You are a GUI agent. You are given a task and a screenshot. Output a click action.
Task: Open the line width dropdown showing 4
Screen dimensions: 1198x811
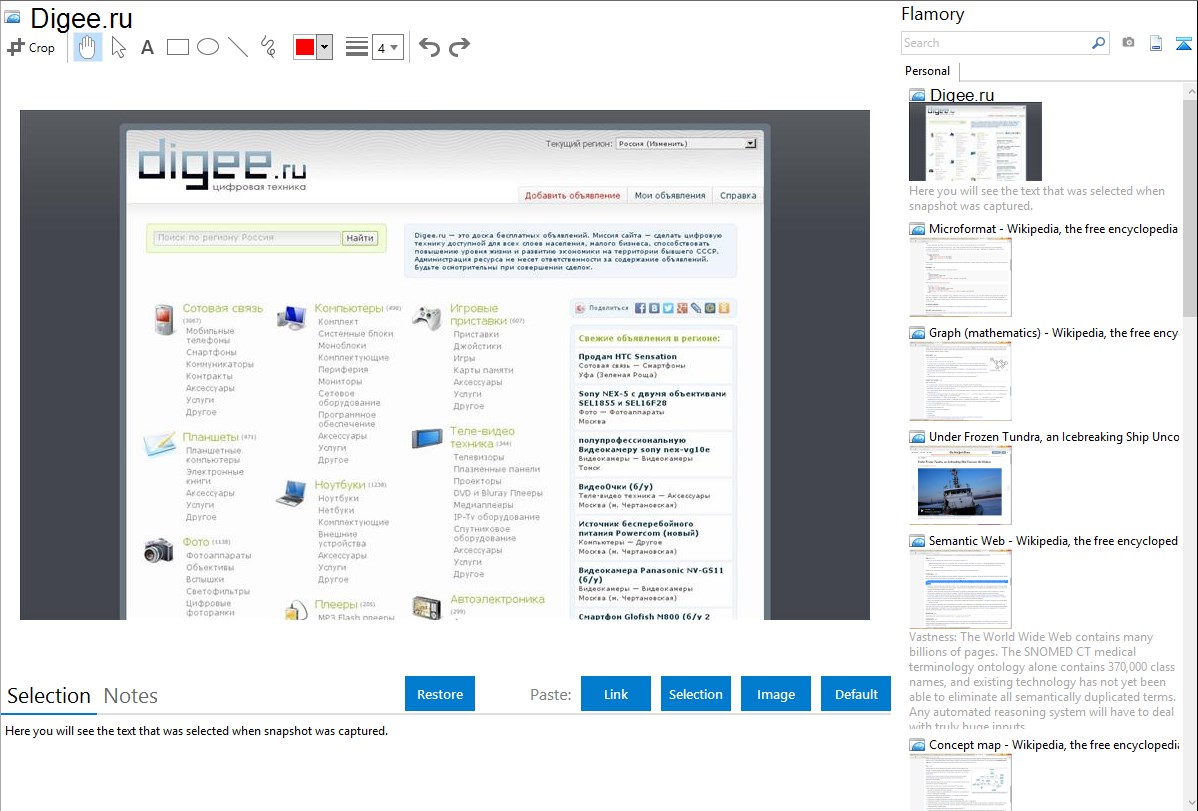(387, 47)
